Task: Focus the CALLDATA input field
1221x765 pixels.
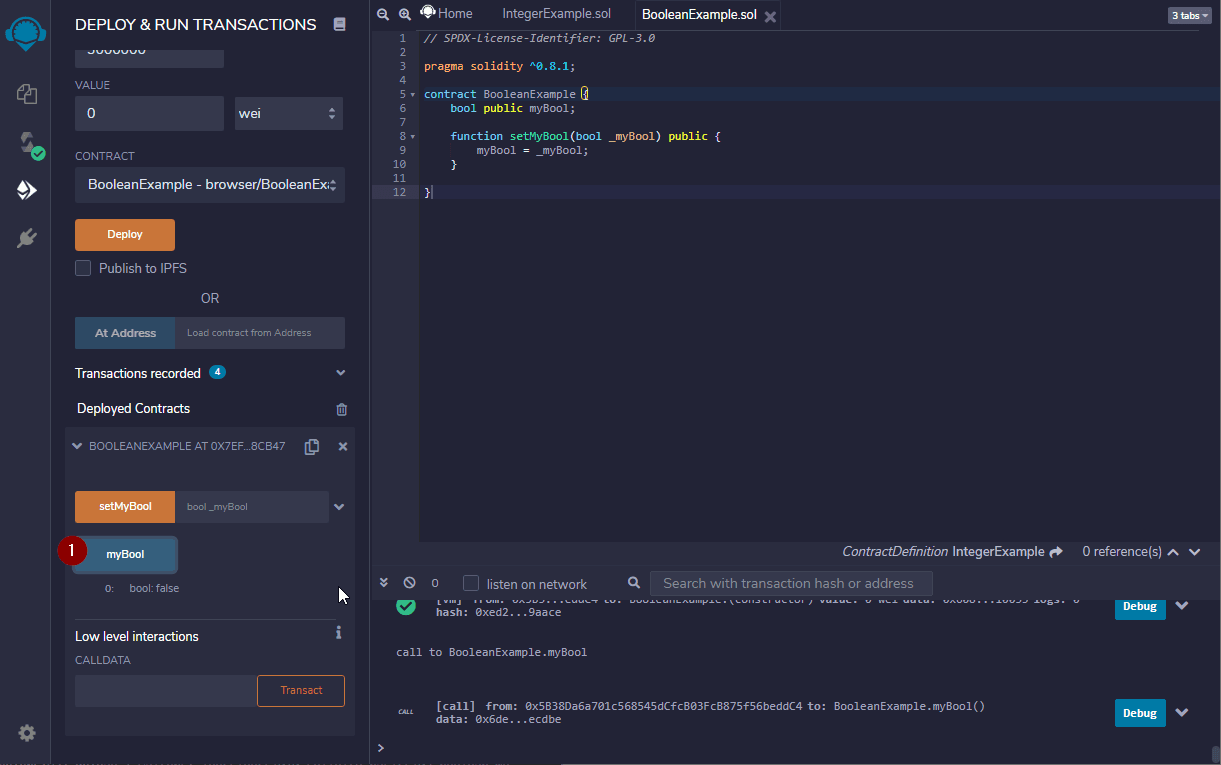Action: coord(166,691)
